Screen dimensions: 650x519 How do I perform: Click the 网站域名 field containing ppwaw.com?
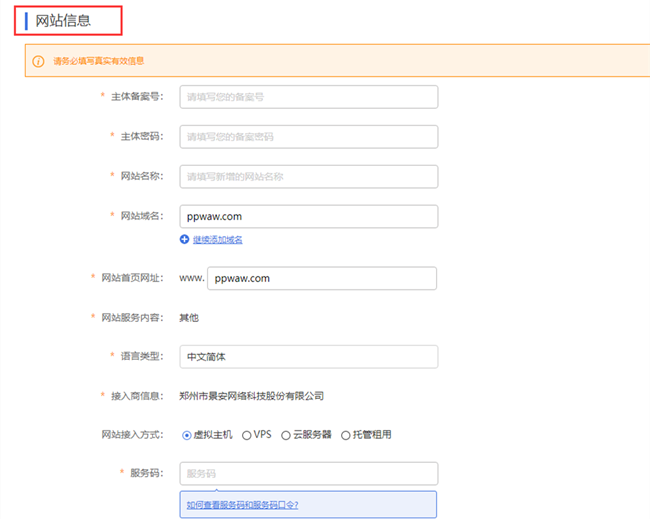(309, 216)
